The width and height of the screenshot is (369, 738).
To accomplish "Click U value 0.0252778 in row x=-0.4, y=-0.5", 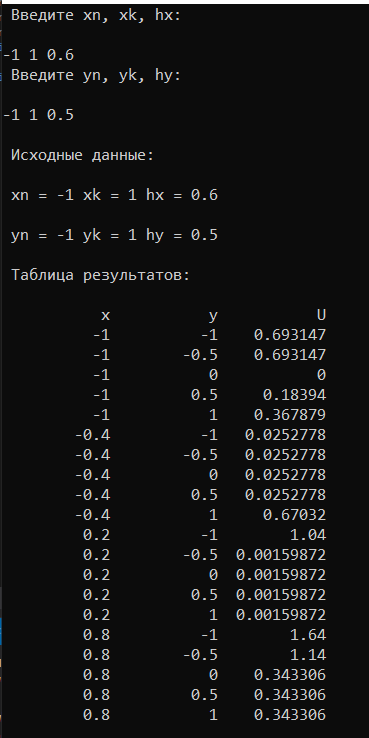I will (285, 455).
